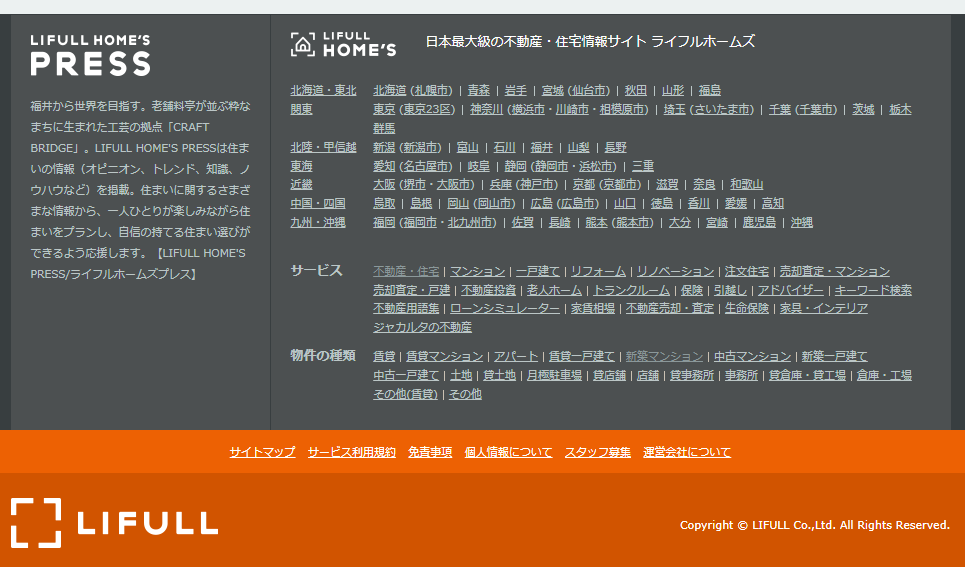The image size is (965, 567).
Task: Open the ジャカルタの不動産 link
Action: click(422, 328)
